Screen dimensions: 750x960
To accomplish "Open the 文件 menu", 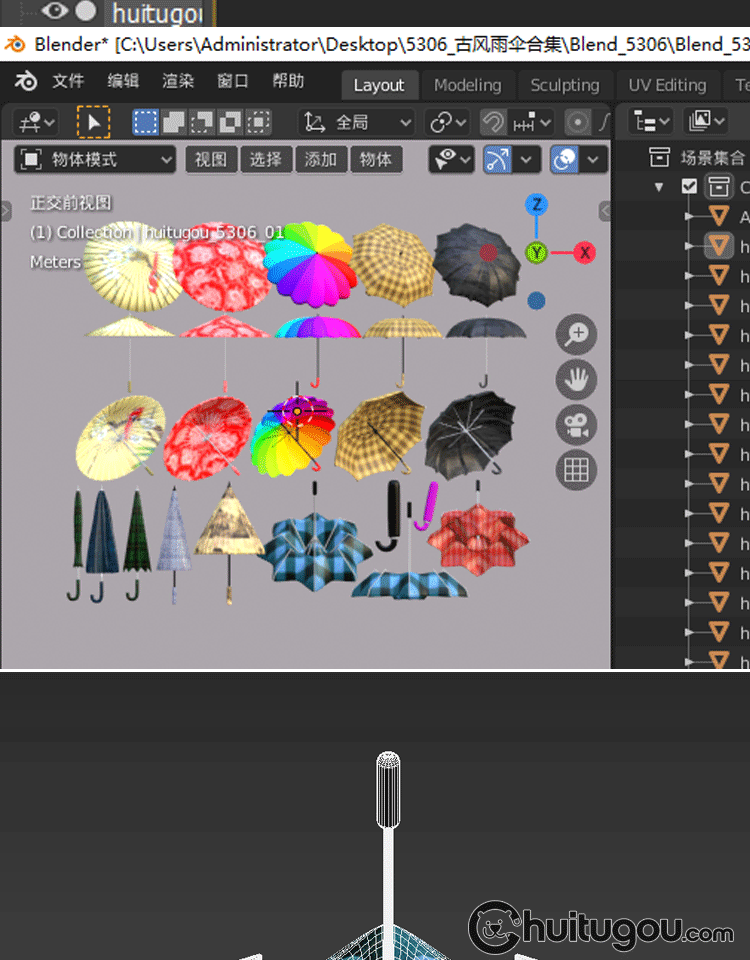I will (68, 82).
